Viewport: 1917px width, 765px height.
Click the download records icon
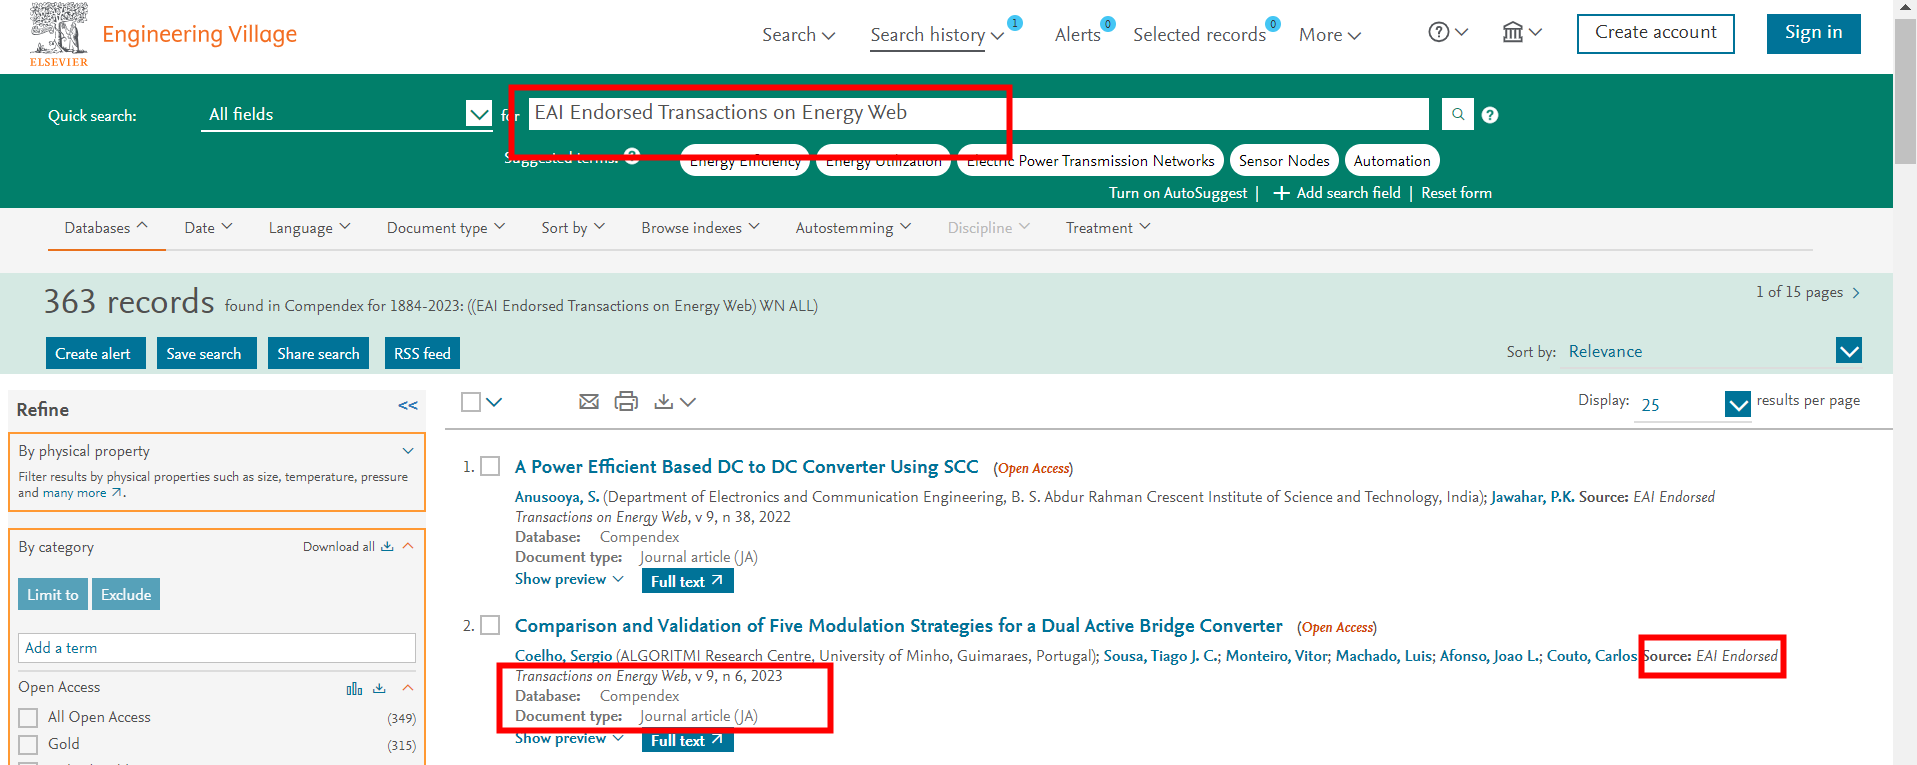tap(663, 401)
